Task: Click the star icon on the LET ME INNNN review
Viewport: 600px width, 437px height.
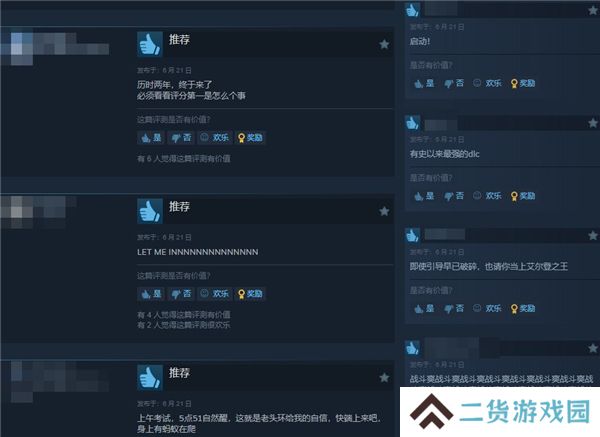Action: tap(384, 211)
